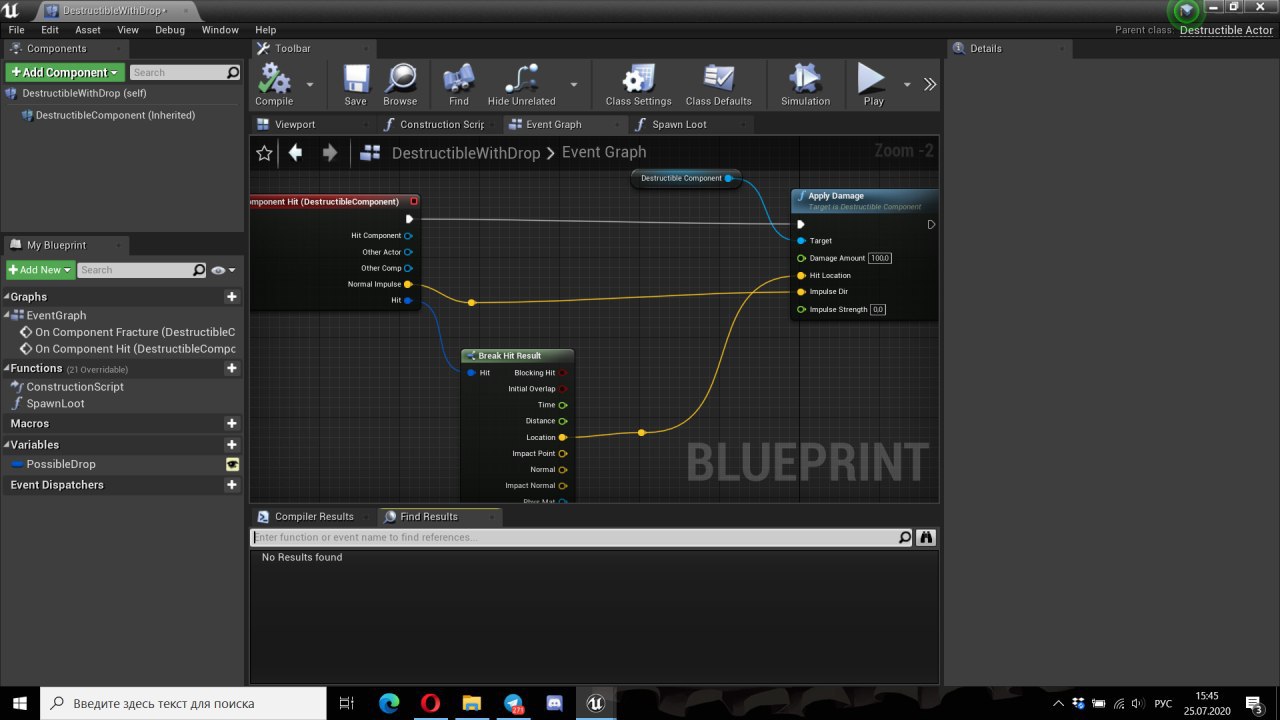Viewport: 1280px width, 720px height.
Task: Open Discord from taskbar
Action: coord(554,703)
